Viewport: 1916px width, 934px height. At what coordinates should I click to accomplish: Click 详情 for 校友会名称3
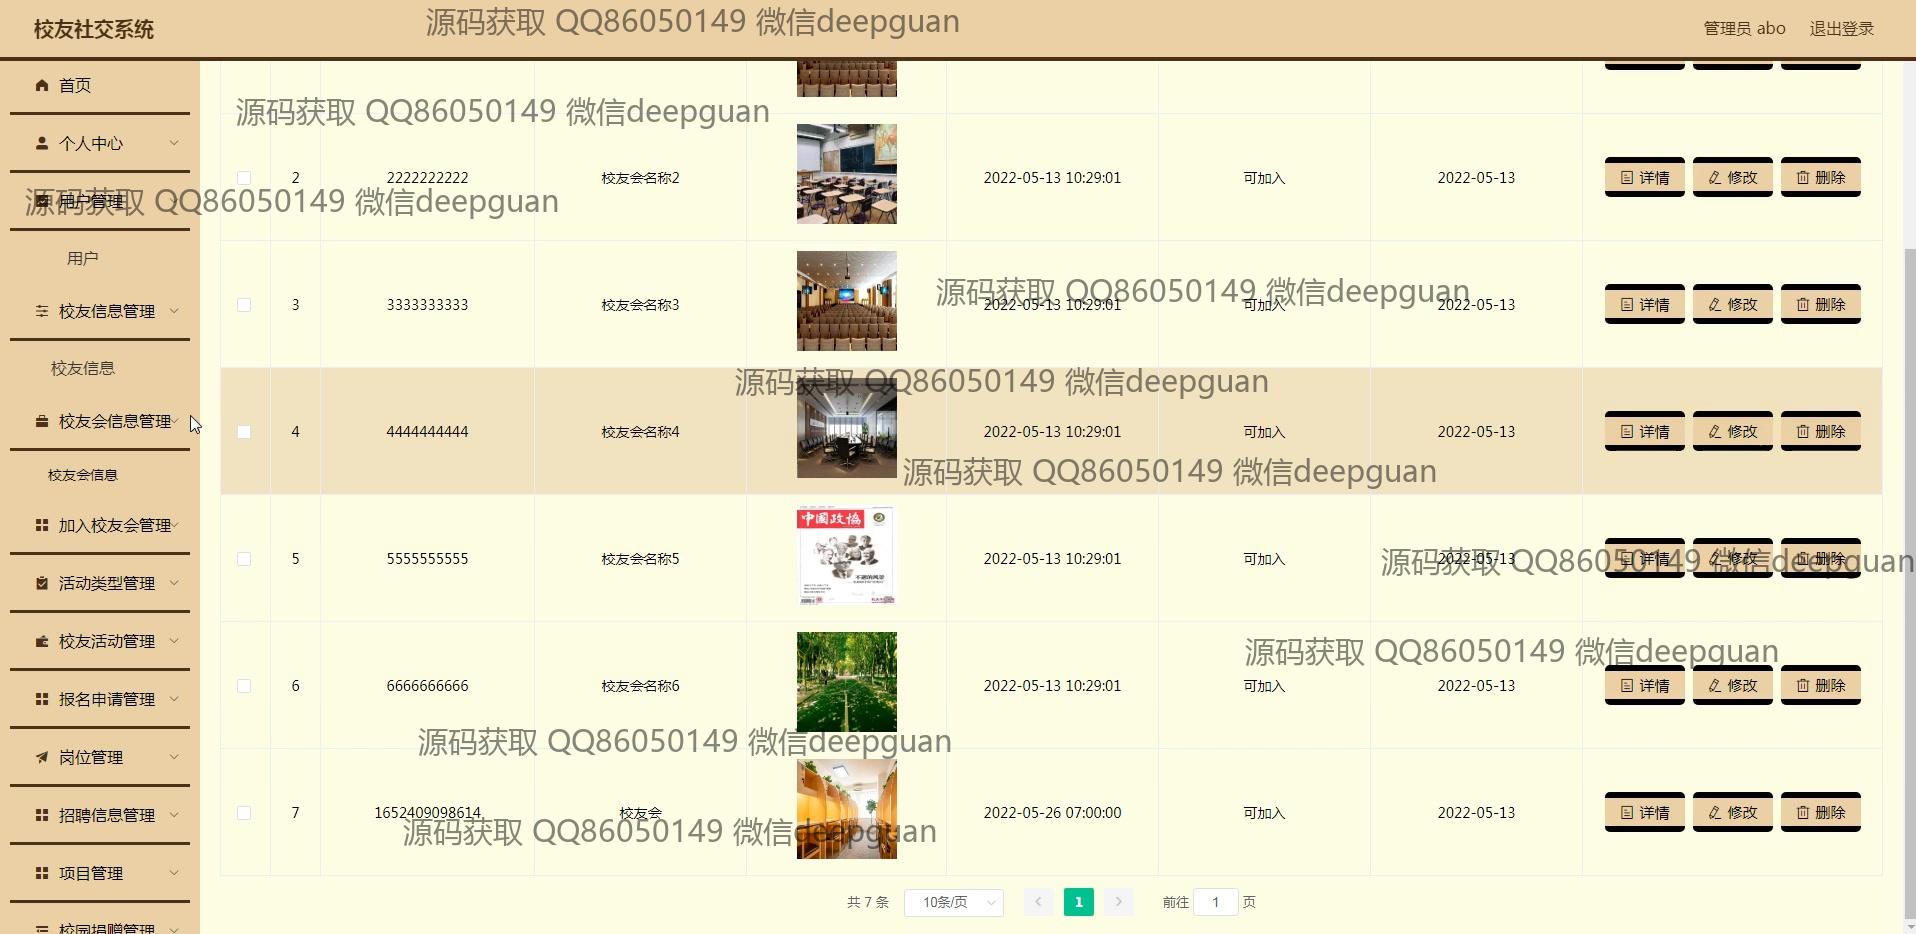(1645, 305)
